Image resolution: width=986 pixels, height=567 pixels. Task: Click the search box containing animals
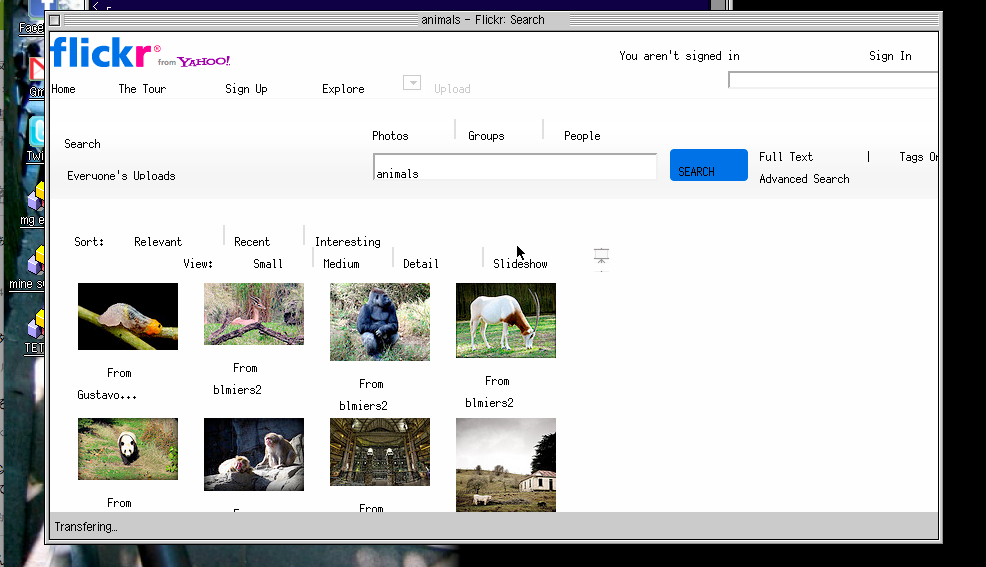[x=514, y=167]
